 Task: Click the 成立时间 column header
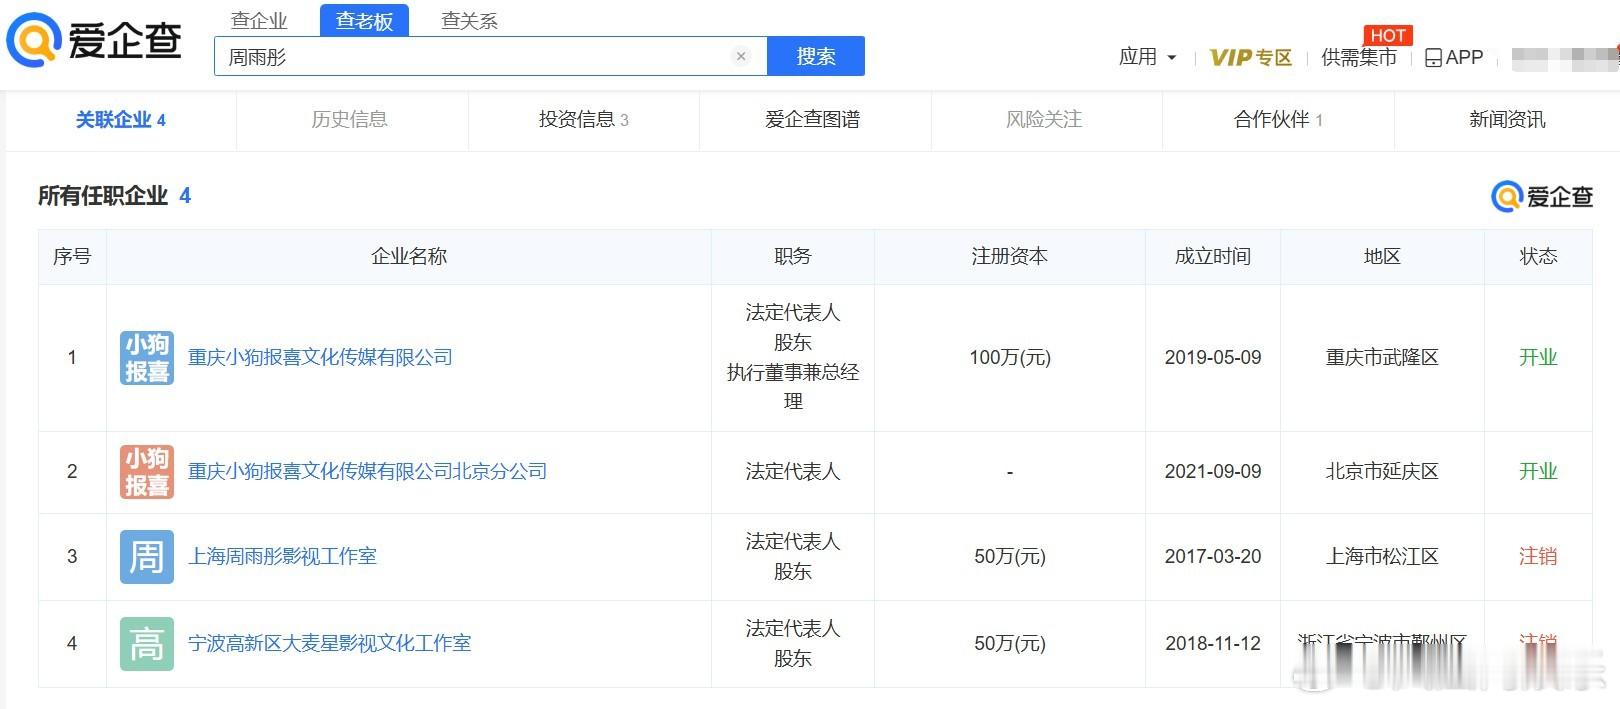[1212, 257]
